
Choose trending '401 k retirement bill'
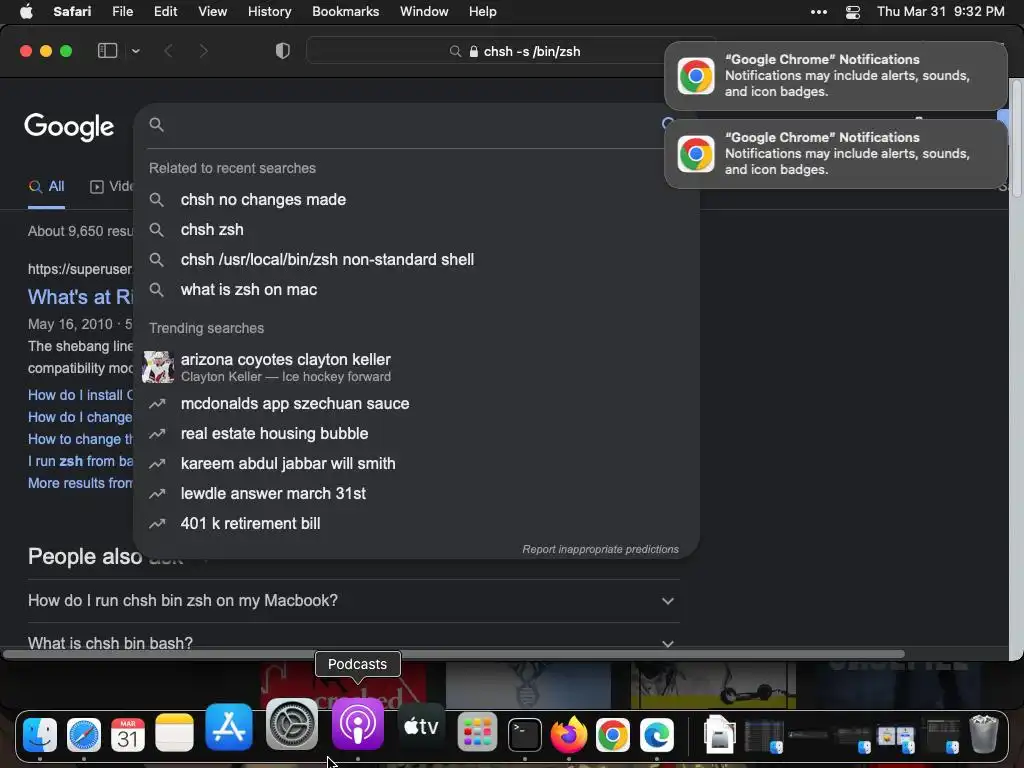415,524
